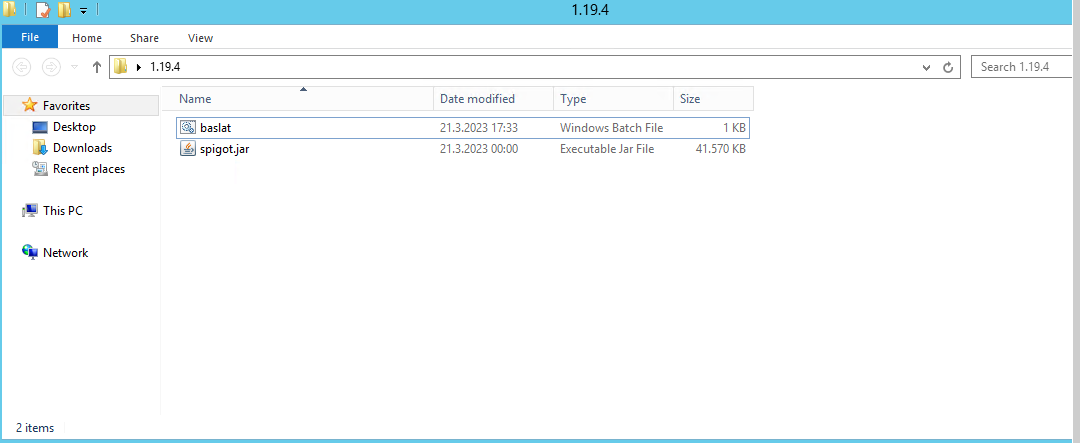Click the folder icon in address bar
Viewport: 1080px width, 443px height.
[121, 67]
